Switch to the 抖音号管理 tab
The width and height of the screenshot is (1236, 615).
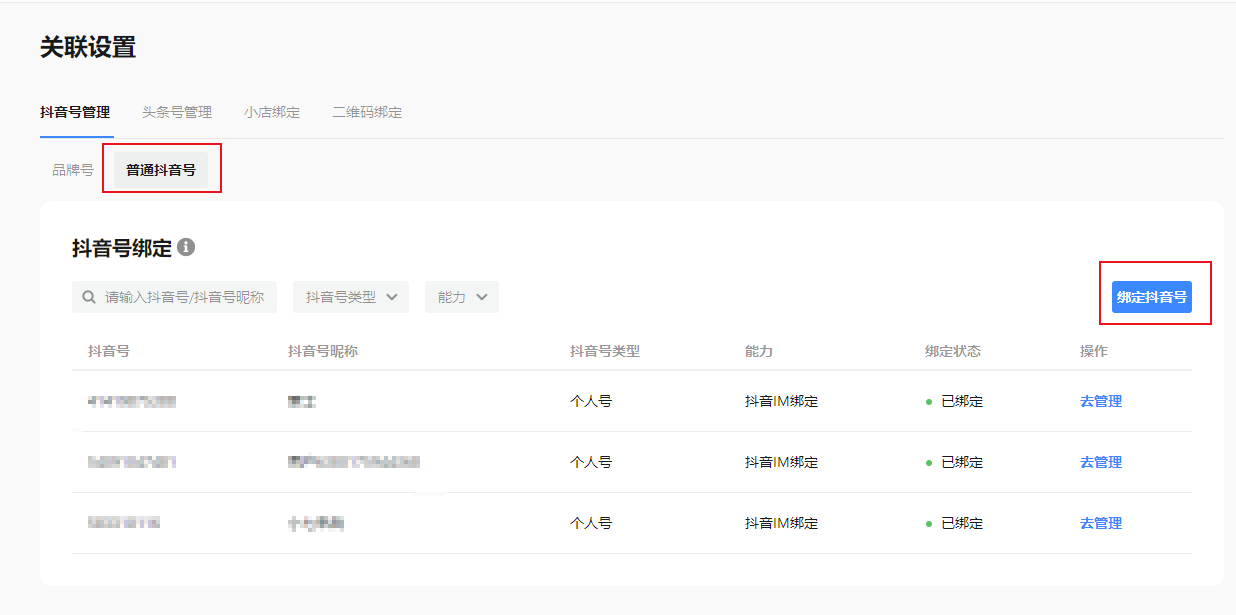tap(75, 112)
